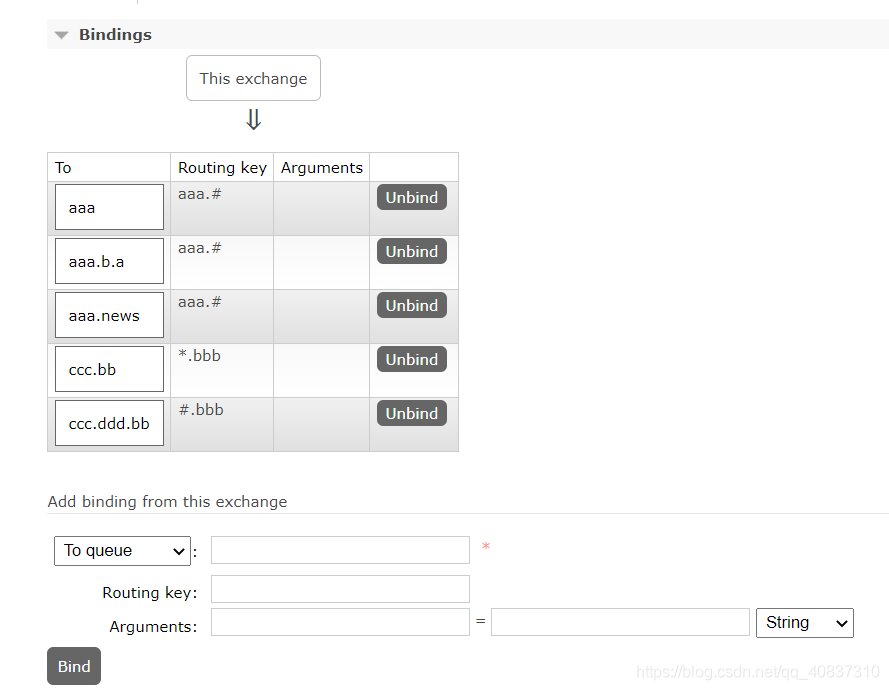Unbind the ccc.bb queue binding
The width and height of the screenshot is (889, 690).
412,359
